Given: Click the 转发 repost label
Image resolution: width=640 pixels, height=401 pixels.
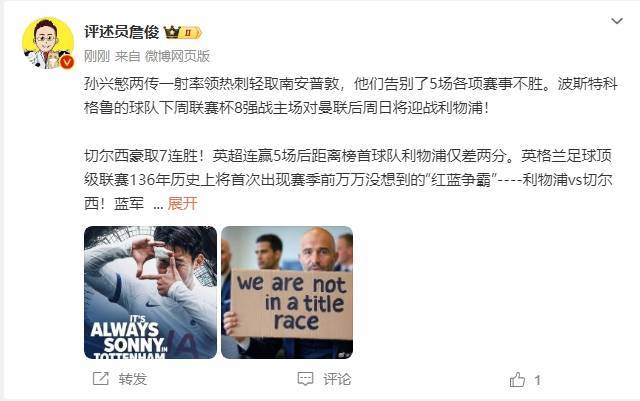Looking at the screenshot, I should [133, 379].
